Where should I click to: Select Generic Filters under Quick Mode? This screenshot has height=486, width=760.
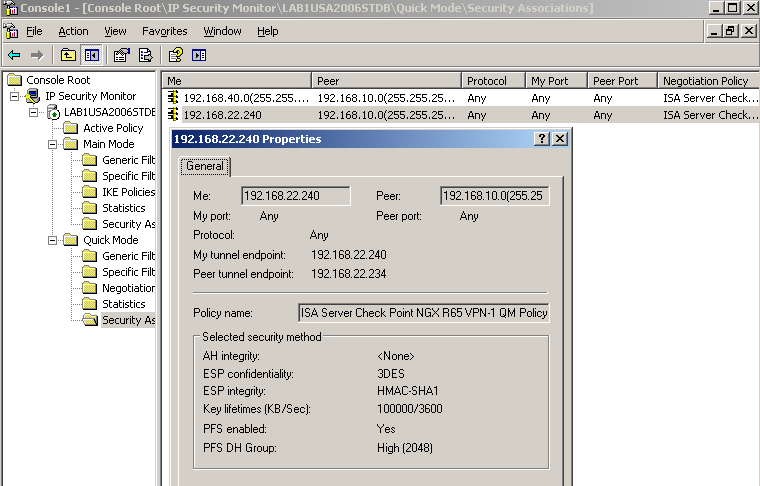point(128,256)
